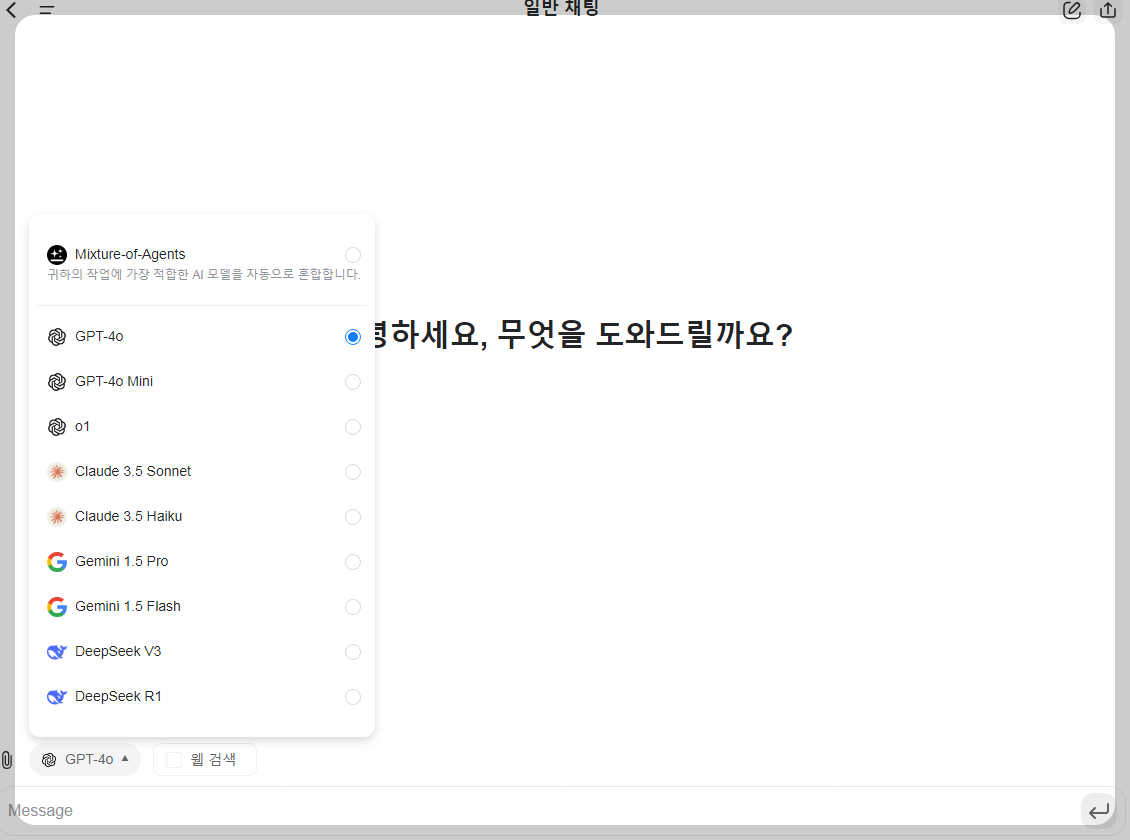Click the Google icon beside Gemini 1.5 Pro
This screenshot has width=1130, height=840.
(x=57, y=562)
